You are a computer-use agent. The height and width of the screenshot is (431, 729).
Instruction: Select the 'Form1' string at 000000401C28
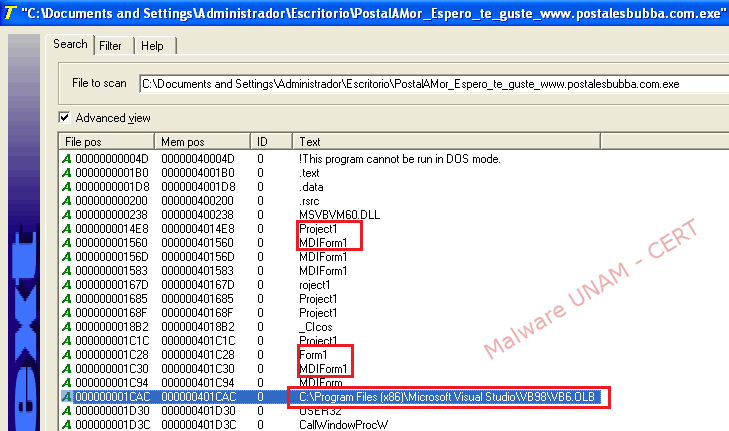[x=313, y=355]
